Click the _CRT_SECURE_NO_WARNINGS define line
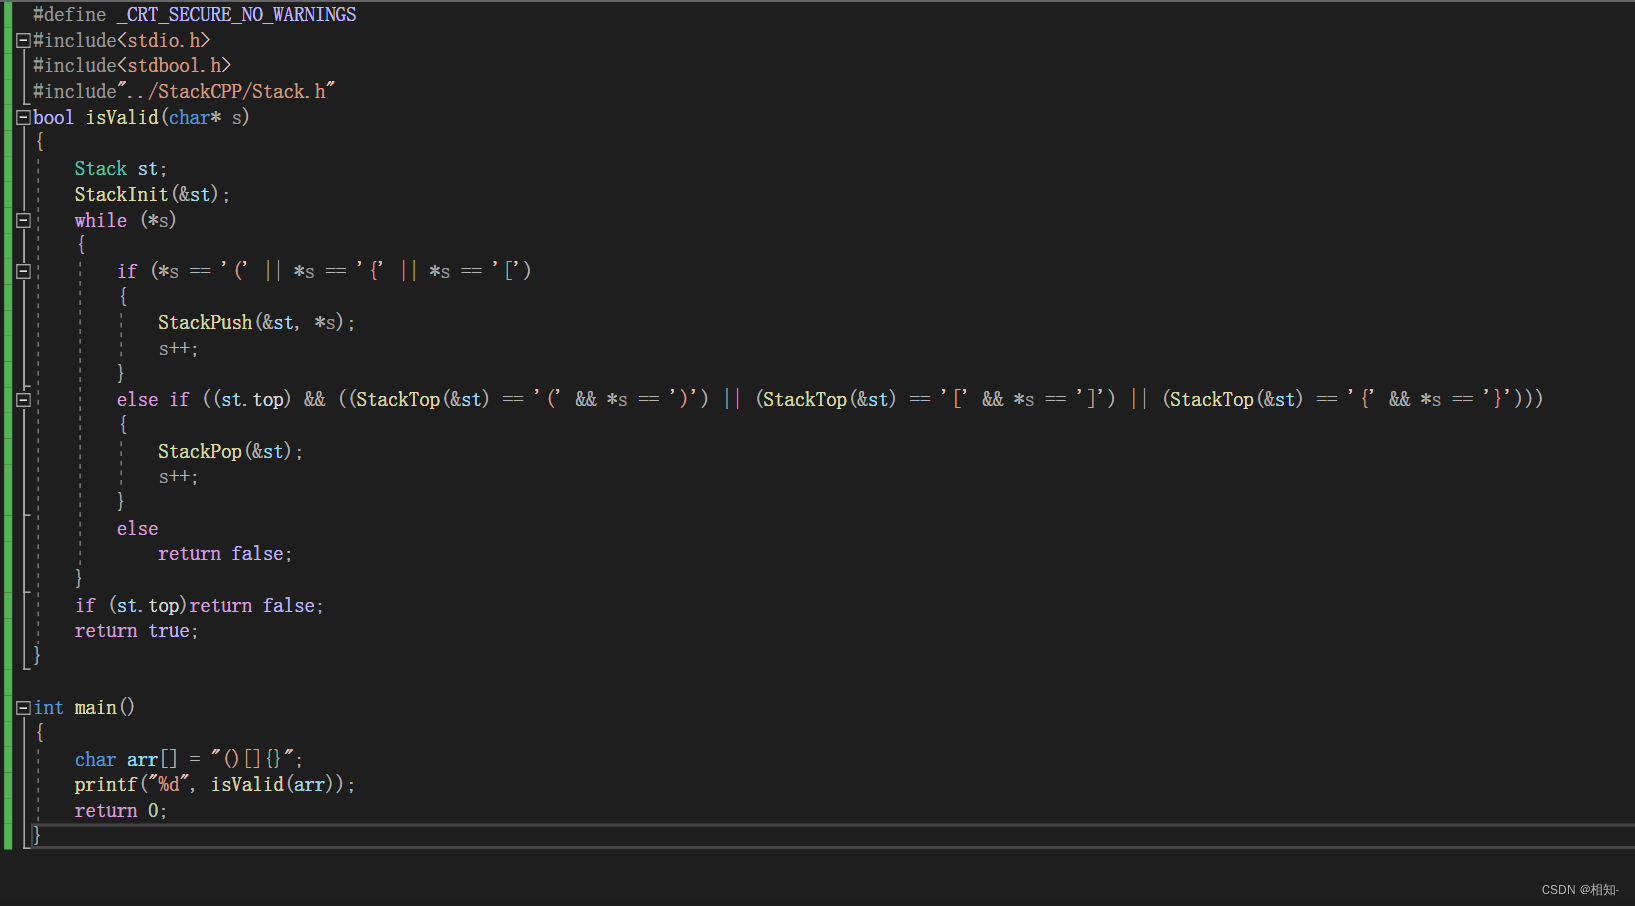This screenshot has height=906, width=1635. pyautogui.click(x=194, y=14)
